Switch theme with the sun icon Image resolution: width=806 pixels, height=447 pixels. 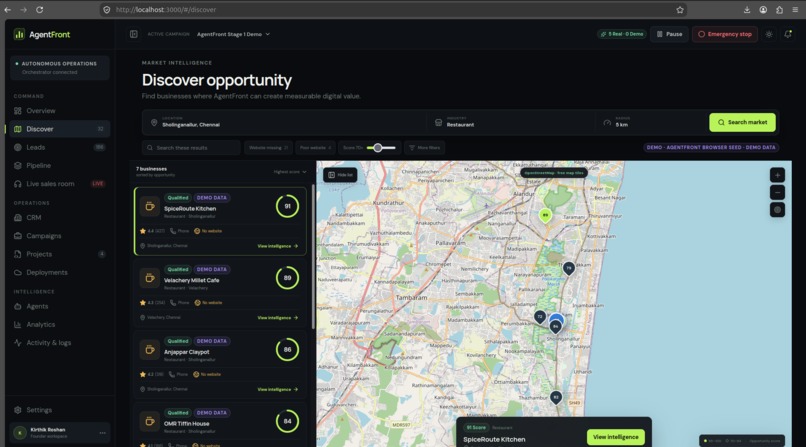[x=769, y=34]
